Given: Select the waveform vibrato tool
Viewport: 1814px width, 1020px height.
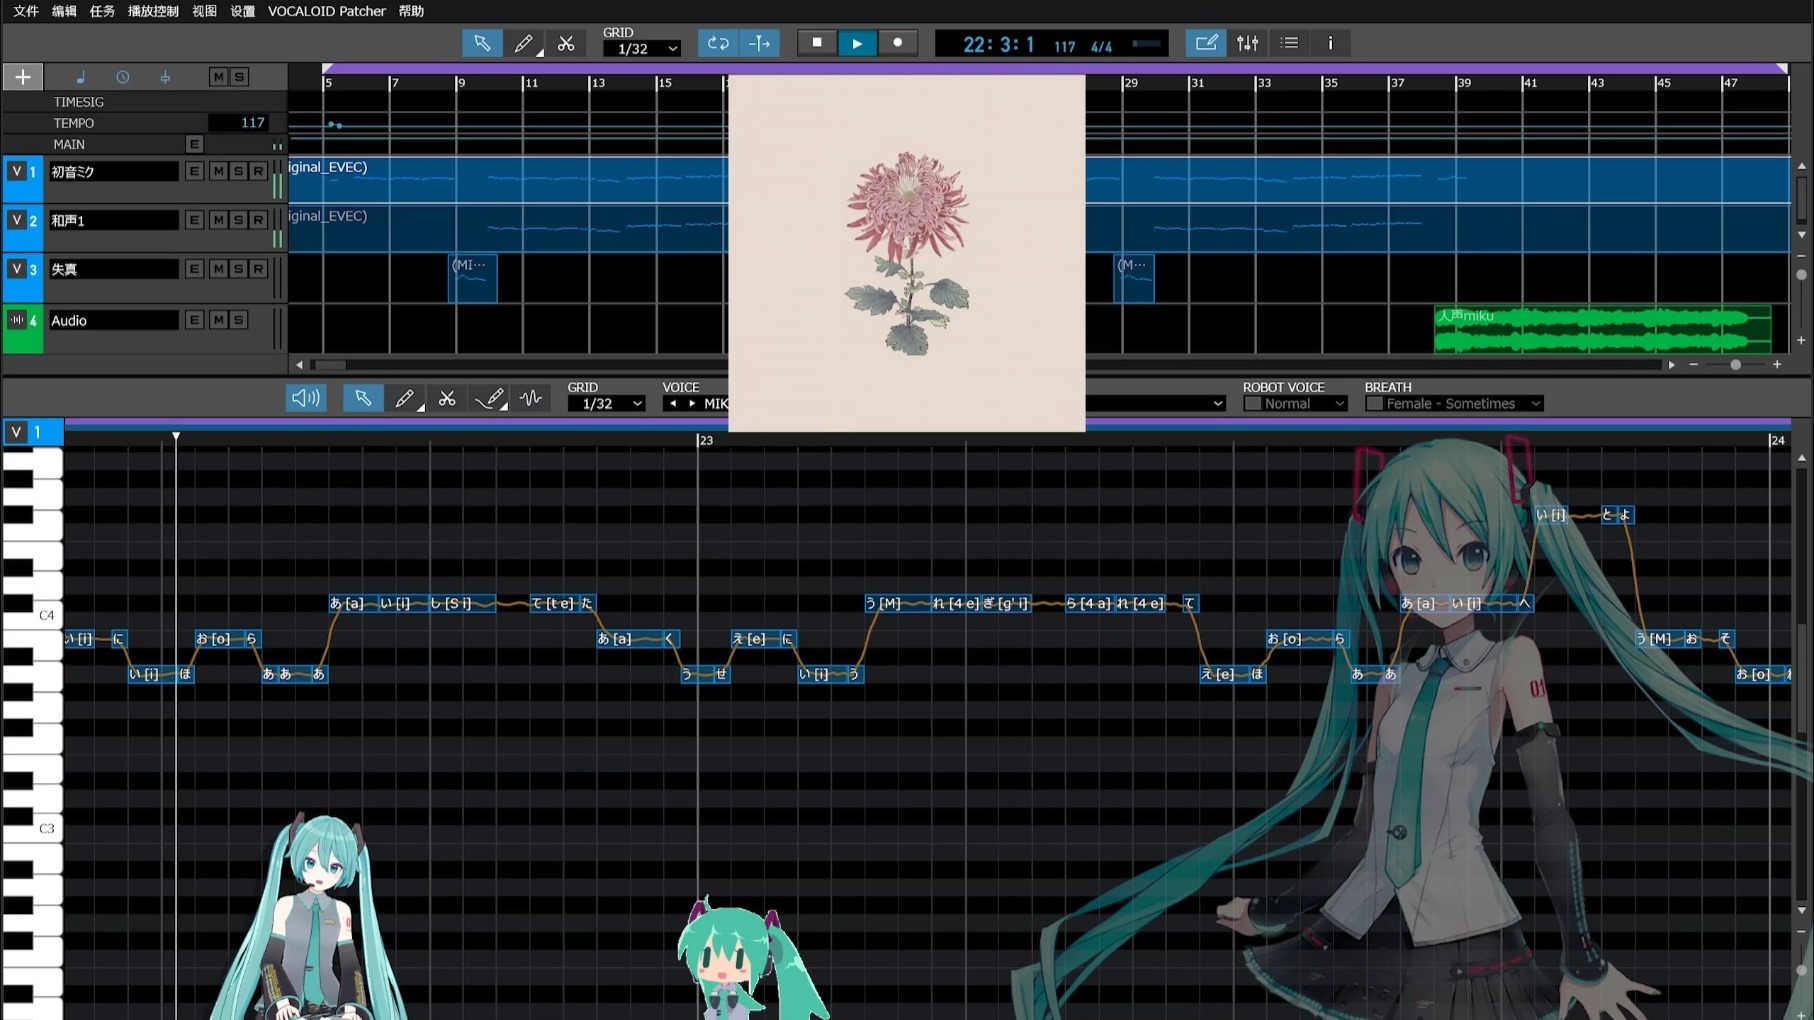Looking at the screenshot, I should pos(531,398).
